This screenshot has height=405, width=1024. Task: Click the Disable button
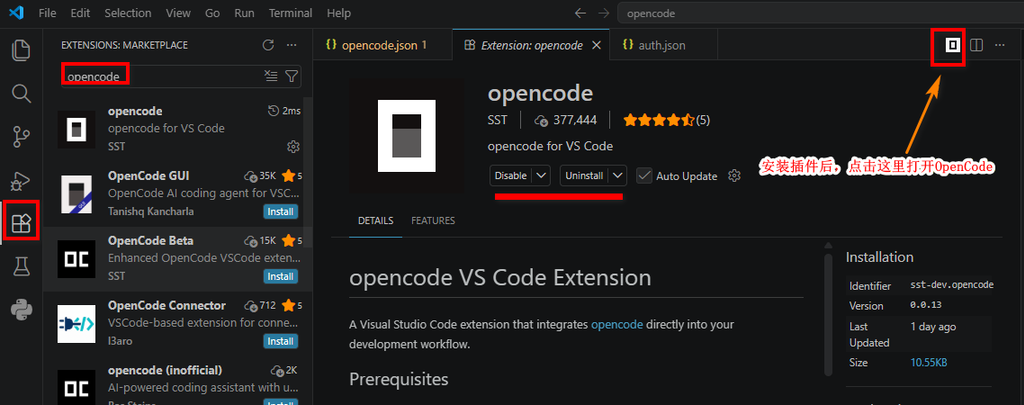[511, 176]
